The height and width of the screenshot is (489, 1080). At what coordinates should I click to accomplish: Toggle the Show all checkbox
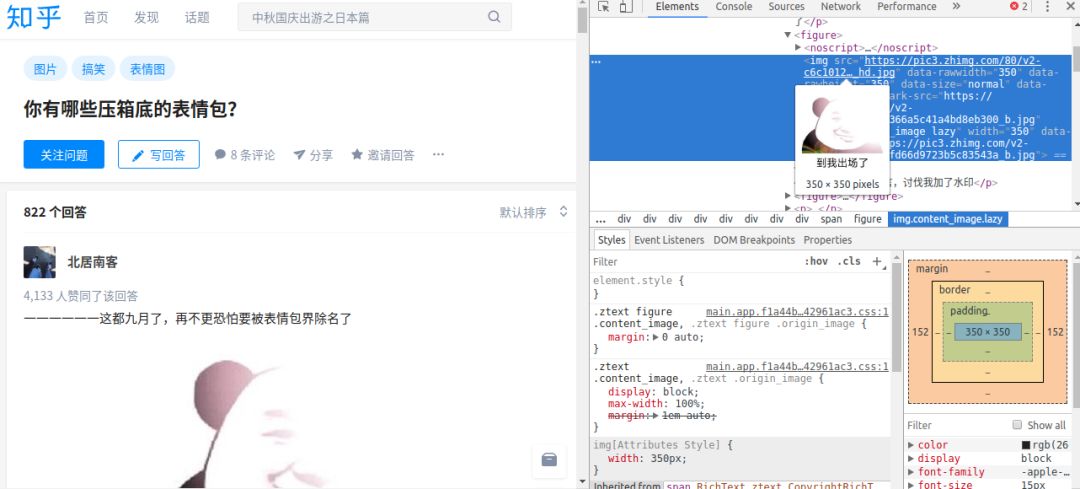1017,425
